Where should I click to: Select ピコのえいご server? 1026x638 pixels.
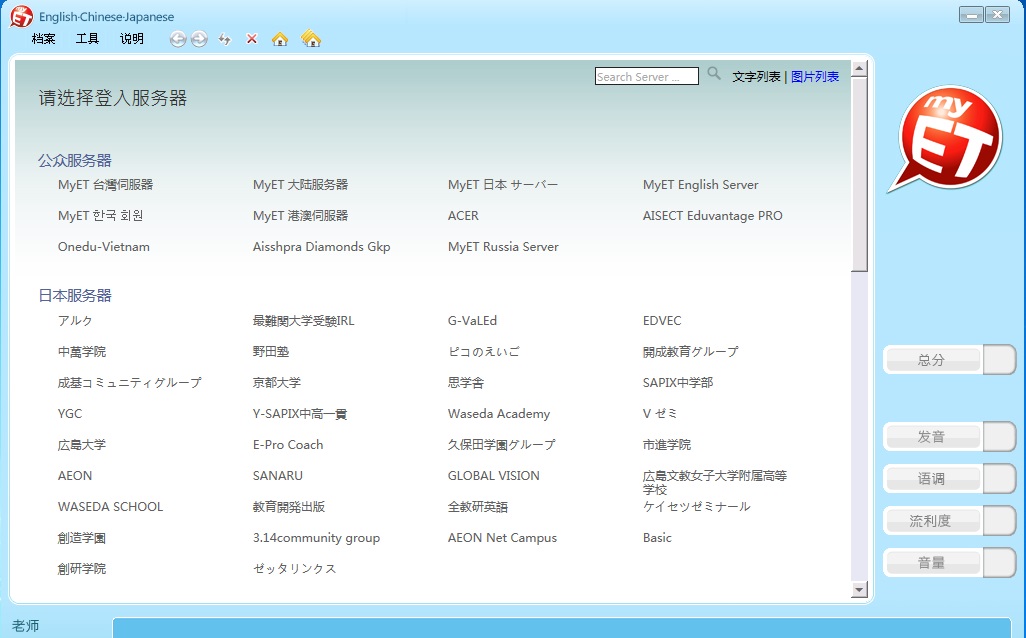pyautogui.click(x=484, y=351)
